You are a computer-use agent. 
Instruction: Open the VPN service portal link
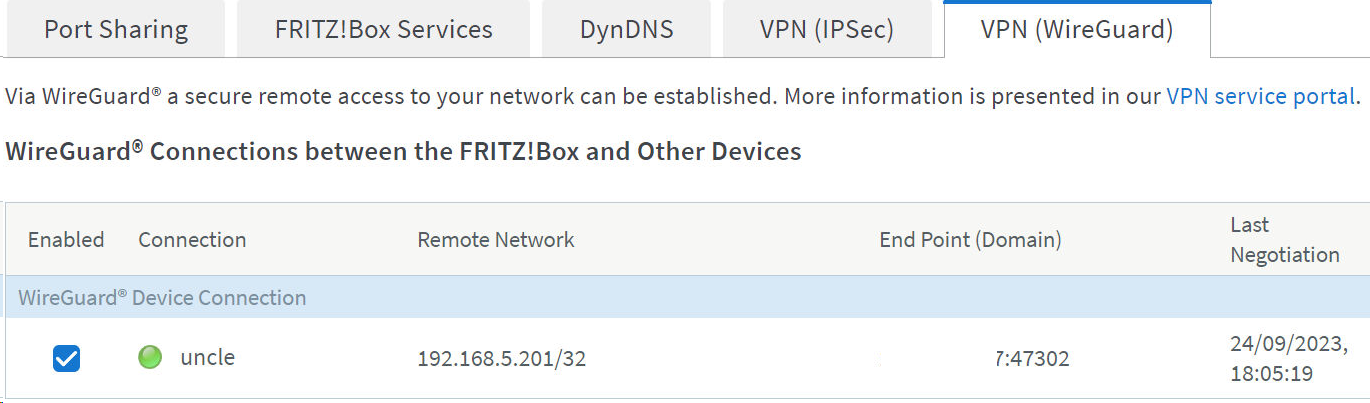1260,97
